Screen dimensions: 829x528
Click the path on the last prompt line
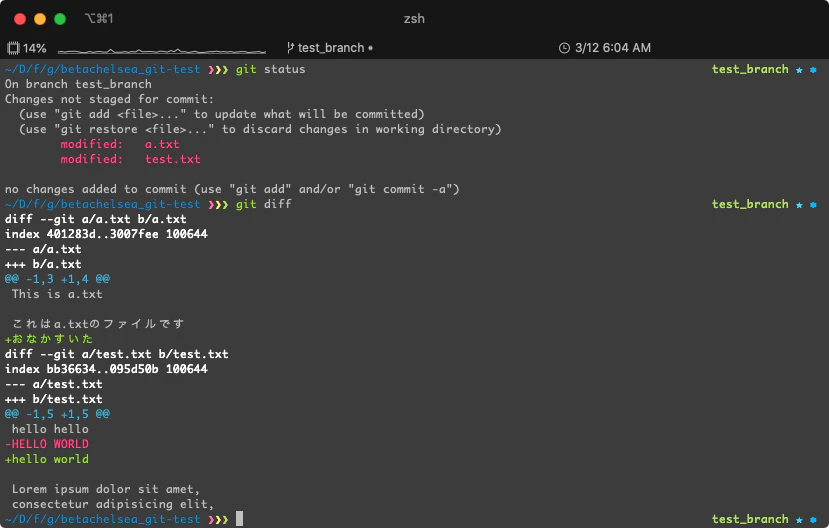tap(103, 519)
